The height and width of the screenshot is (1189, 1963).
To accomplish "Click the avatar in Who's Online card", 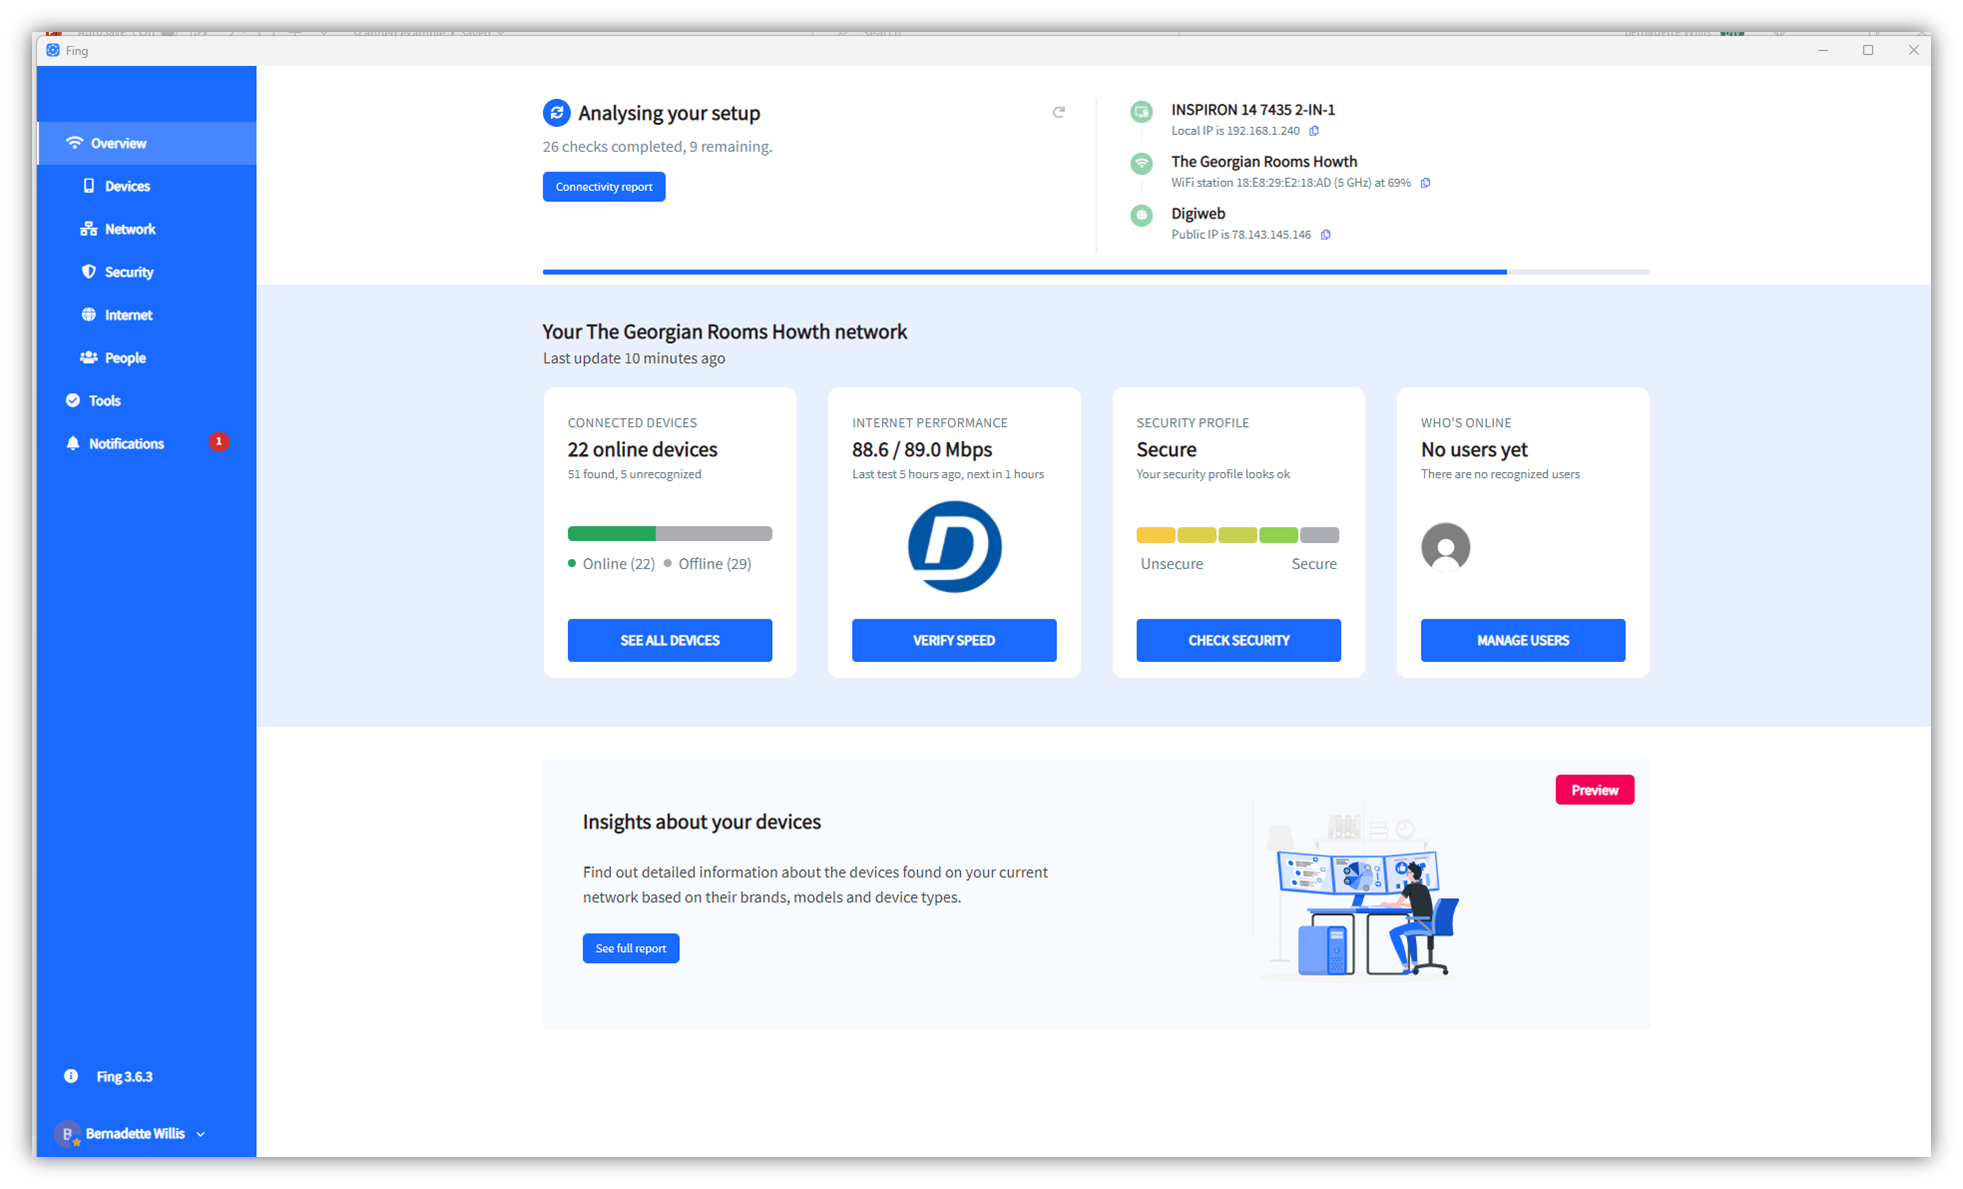I will click(x=1445, y=548).
